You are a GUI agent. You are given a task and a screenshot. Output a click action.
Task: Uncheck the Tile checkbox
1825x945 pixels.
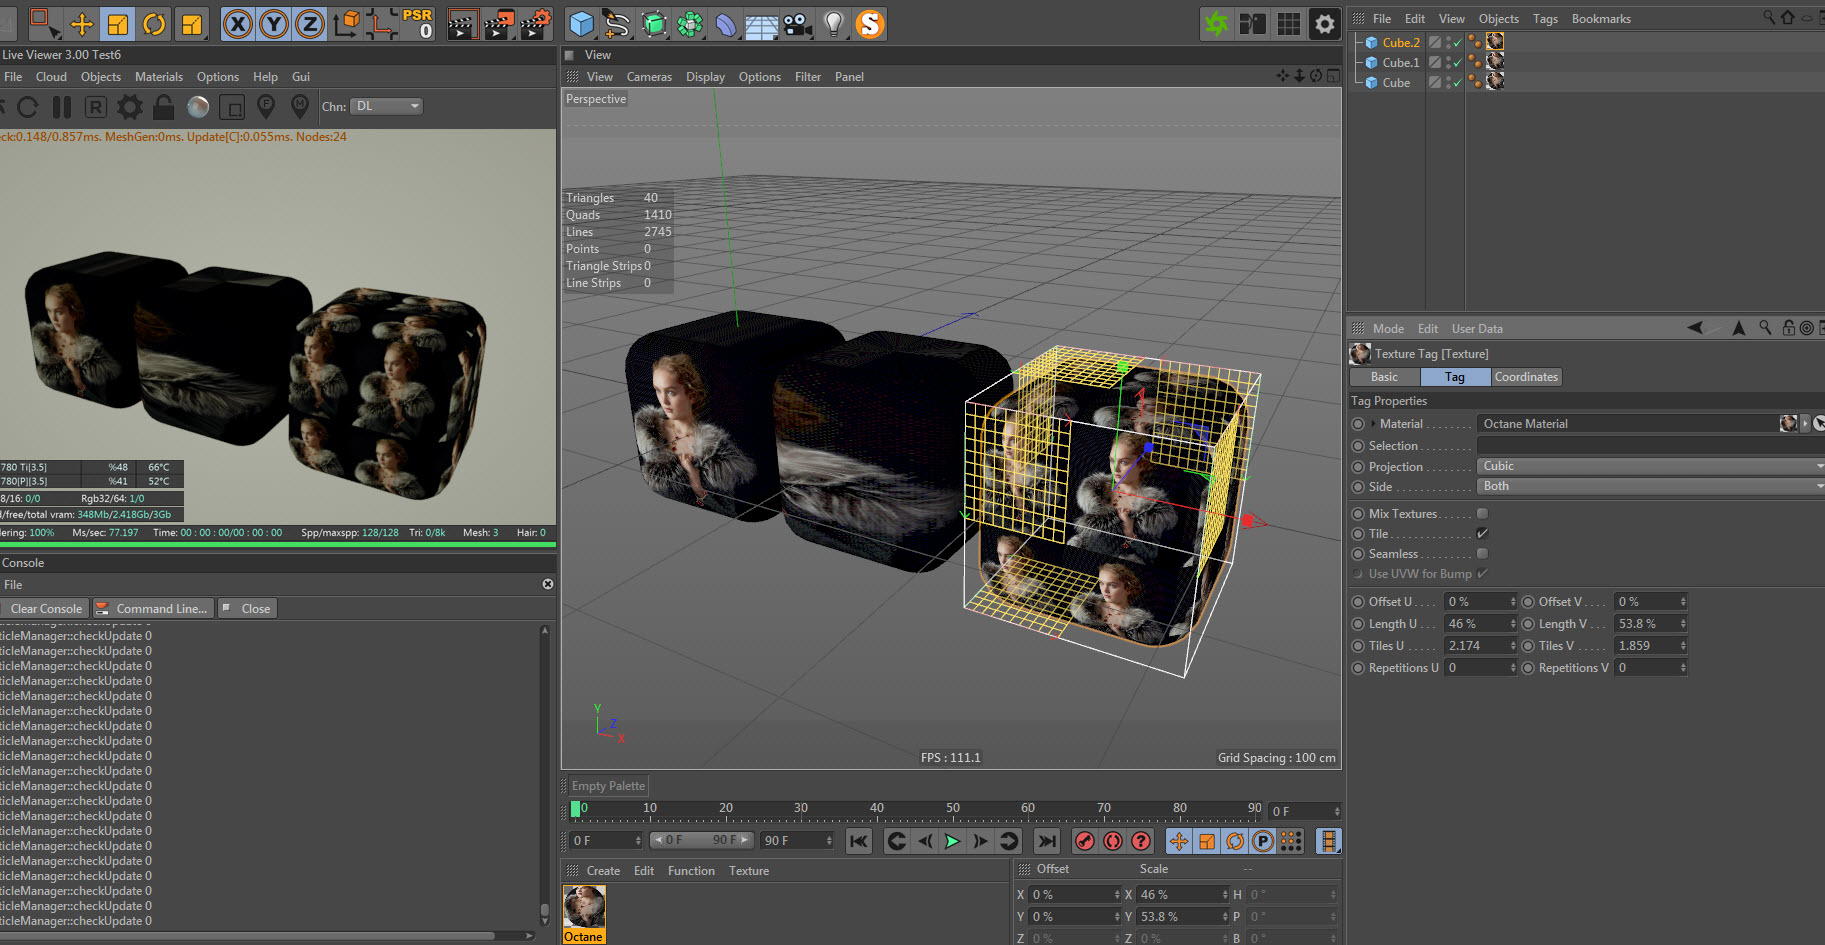tap(1482, 534)
